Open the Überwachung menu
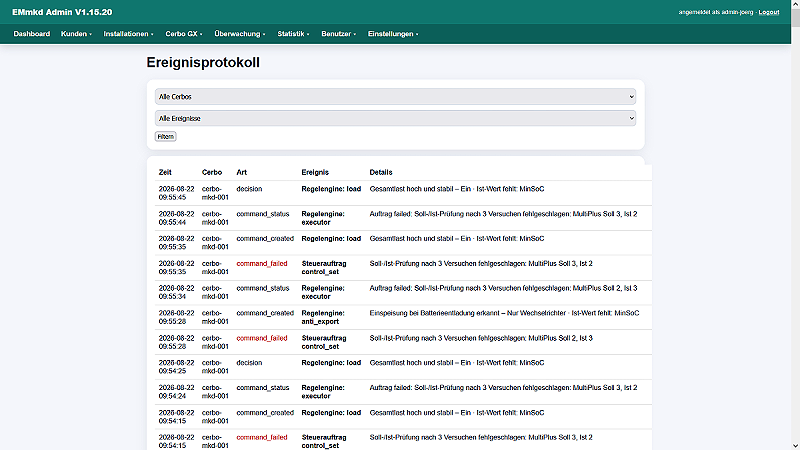 pyautogui.click(x=240, y=34)
